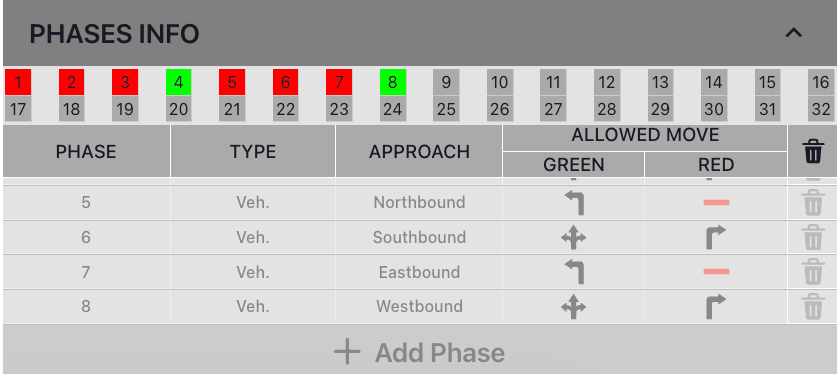Click Southbound green all-directions arrow icon
The image size is (838, 376).
point(573,238)
